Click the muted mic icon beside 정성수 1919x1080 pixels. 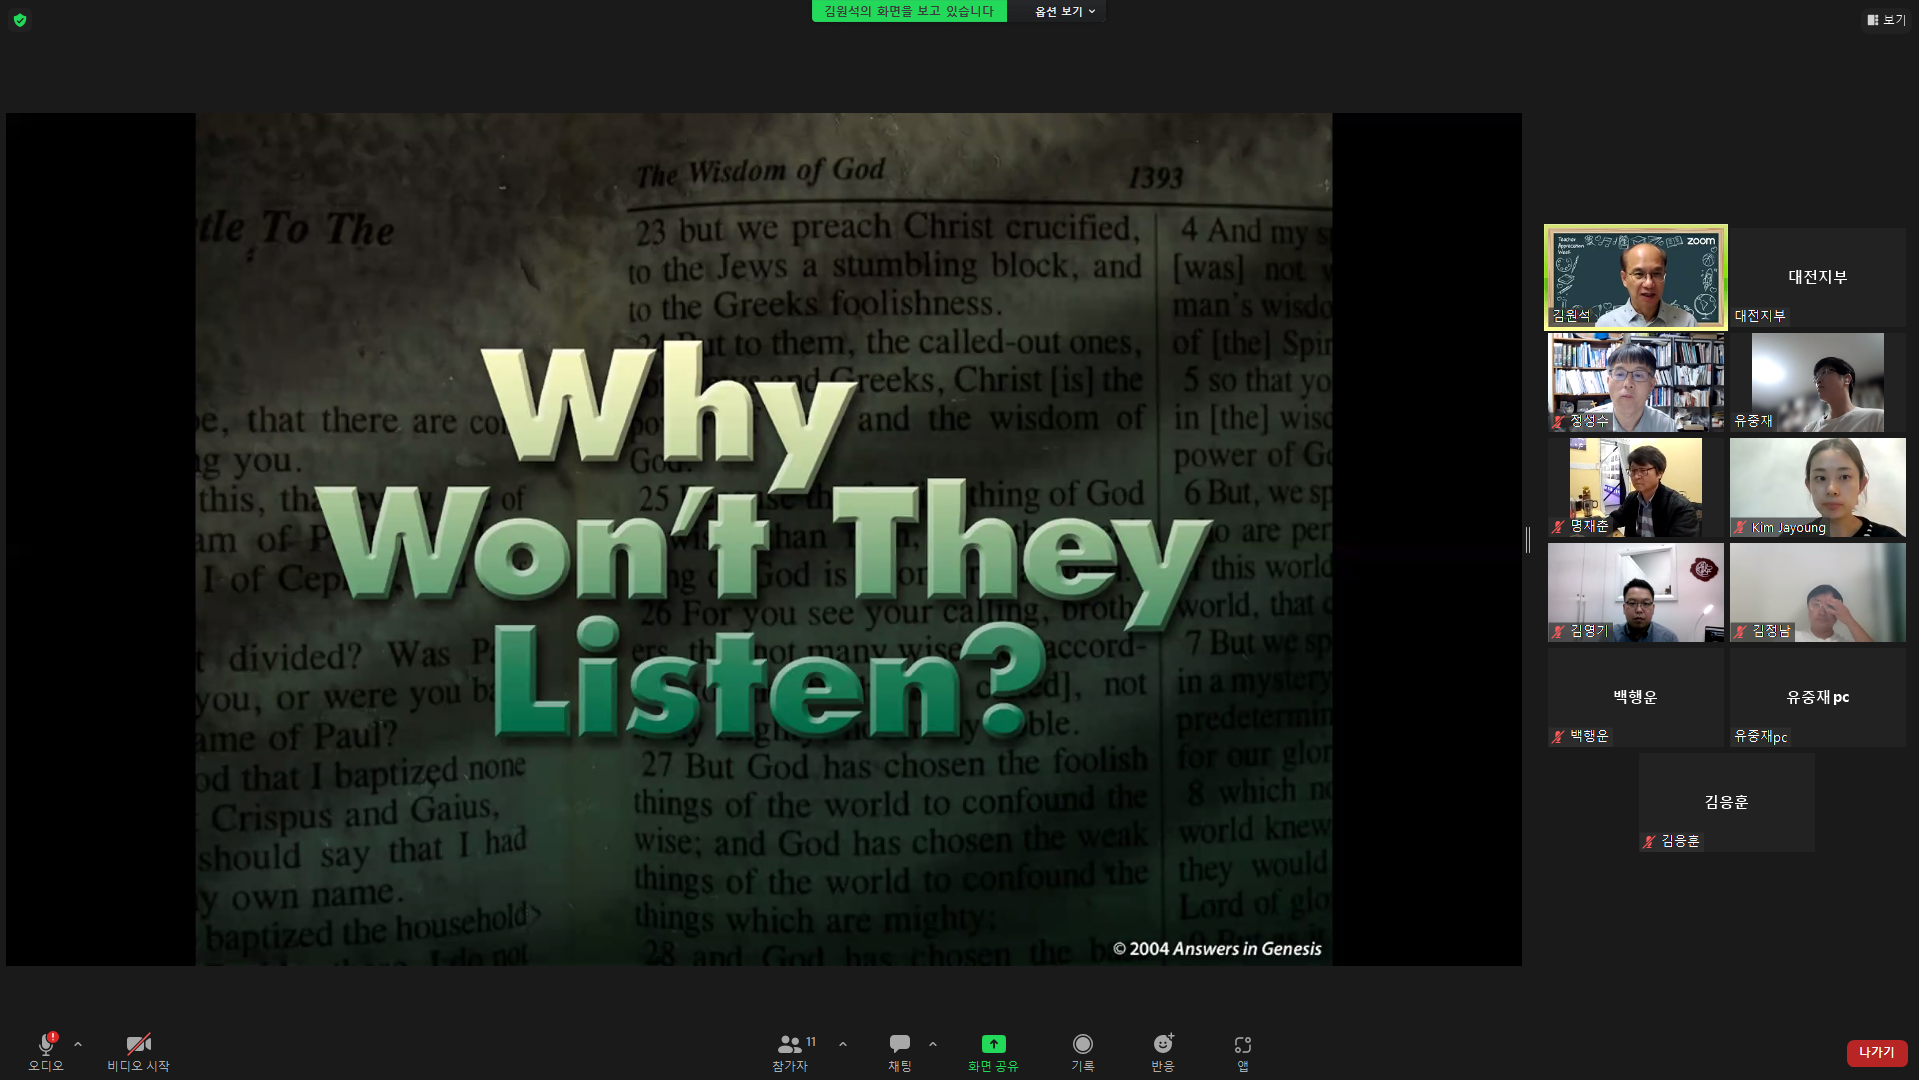coord(1558,422)
